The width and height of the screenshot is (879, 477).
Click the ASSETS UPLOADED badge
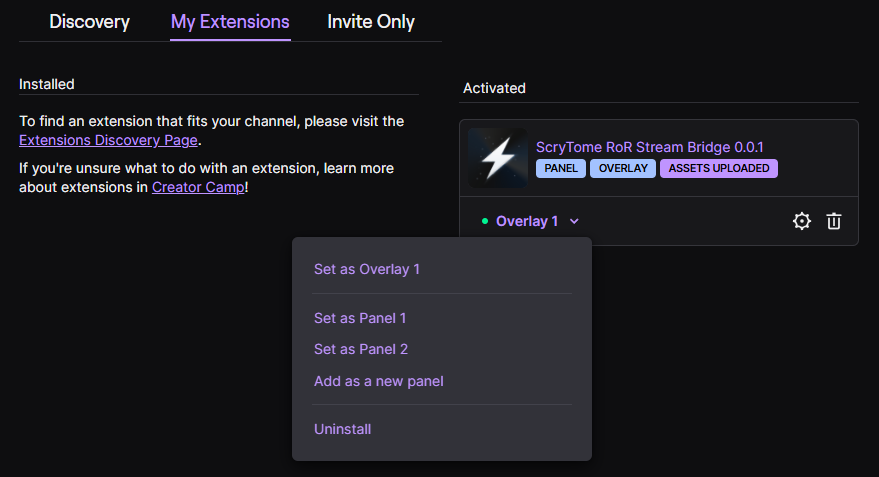pyautogui.click(x=719, y=168)
